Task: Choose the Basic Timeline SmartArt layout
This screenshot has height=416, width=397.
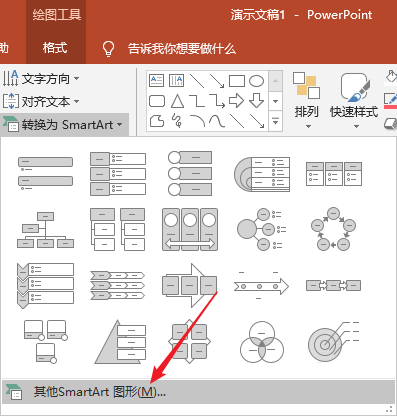Action: tap(262, 285)
